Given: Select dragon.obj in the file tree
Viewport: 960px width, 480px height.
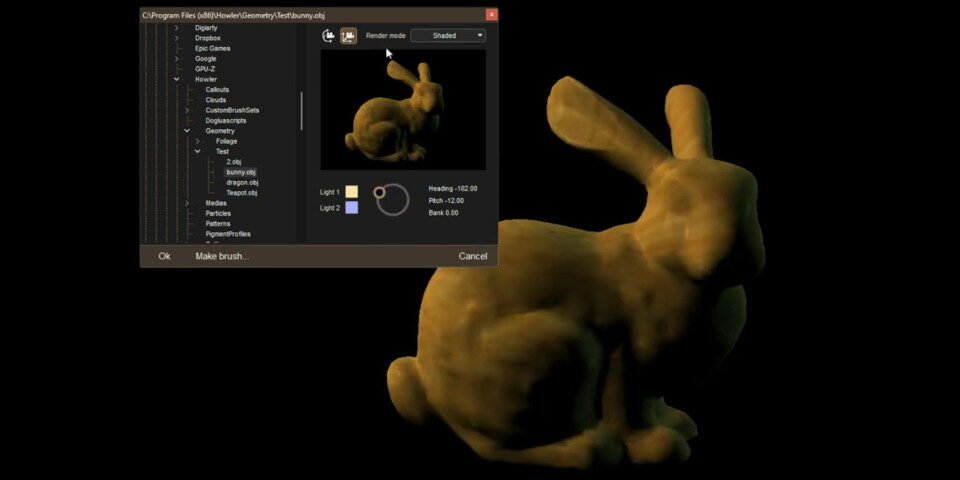Looking at the screenshot, I should tap(242, 183).
